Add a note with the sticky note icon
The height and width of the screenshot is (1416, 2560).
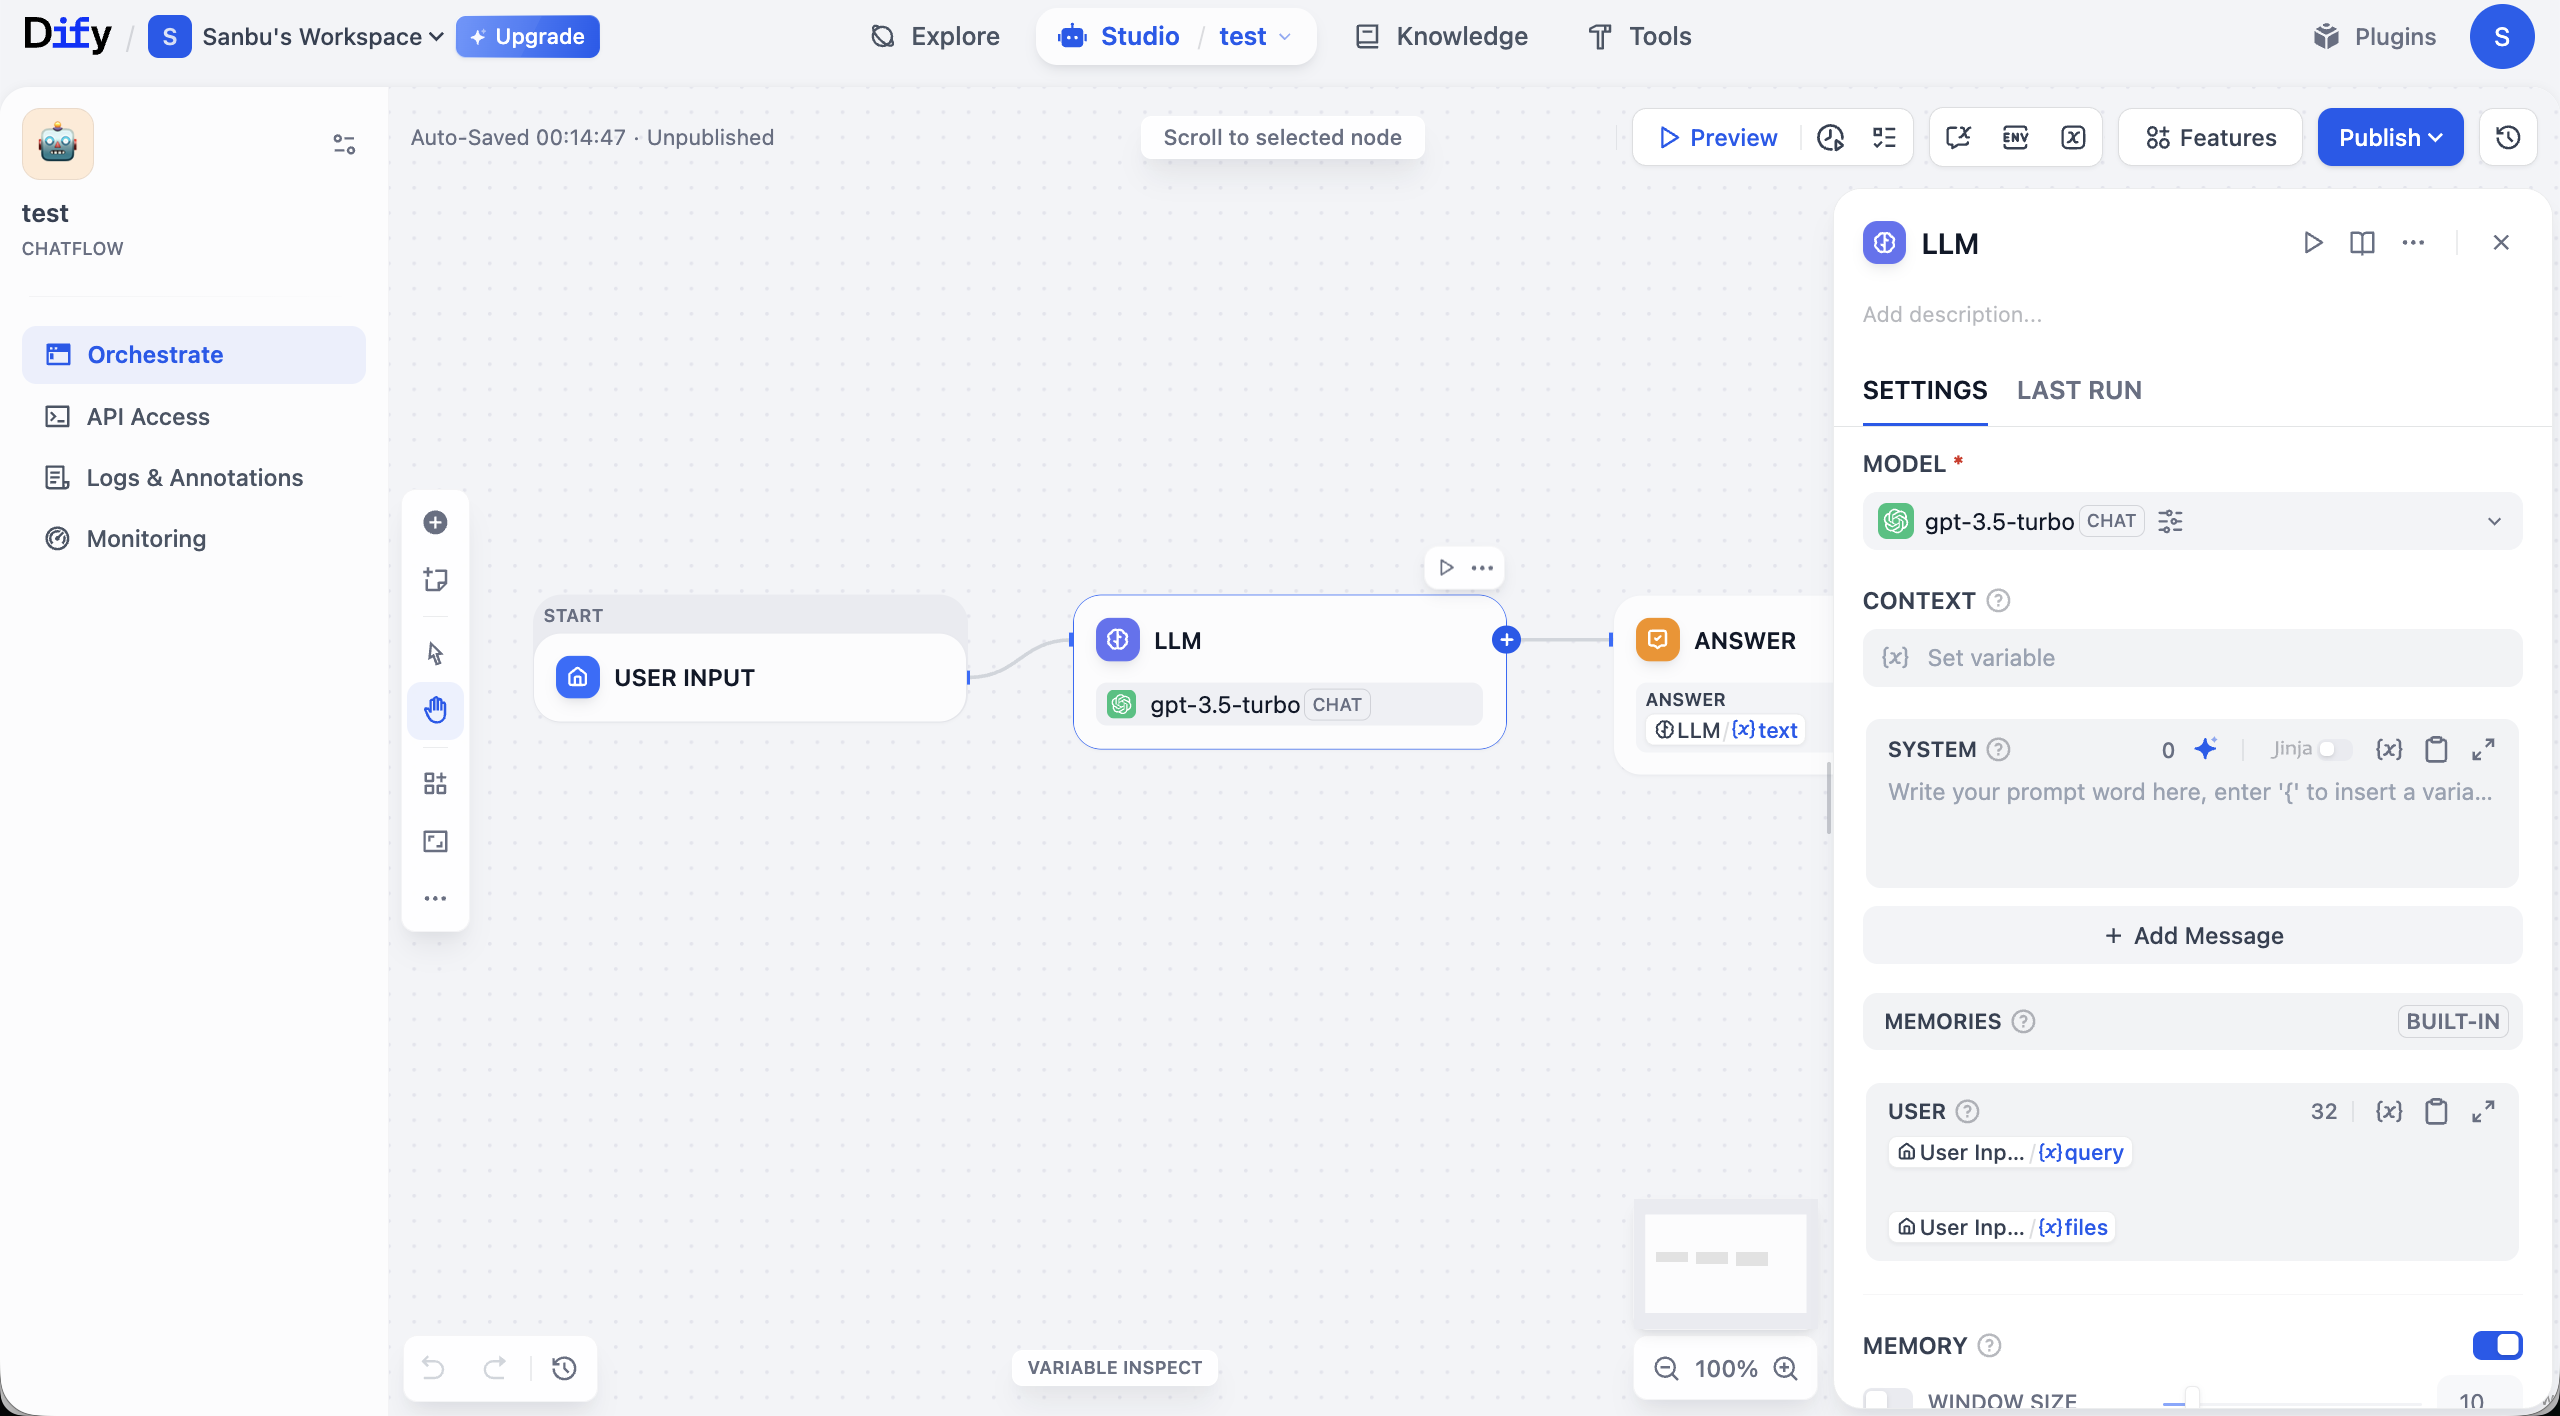(435, 580)
